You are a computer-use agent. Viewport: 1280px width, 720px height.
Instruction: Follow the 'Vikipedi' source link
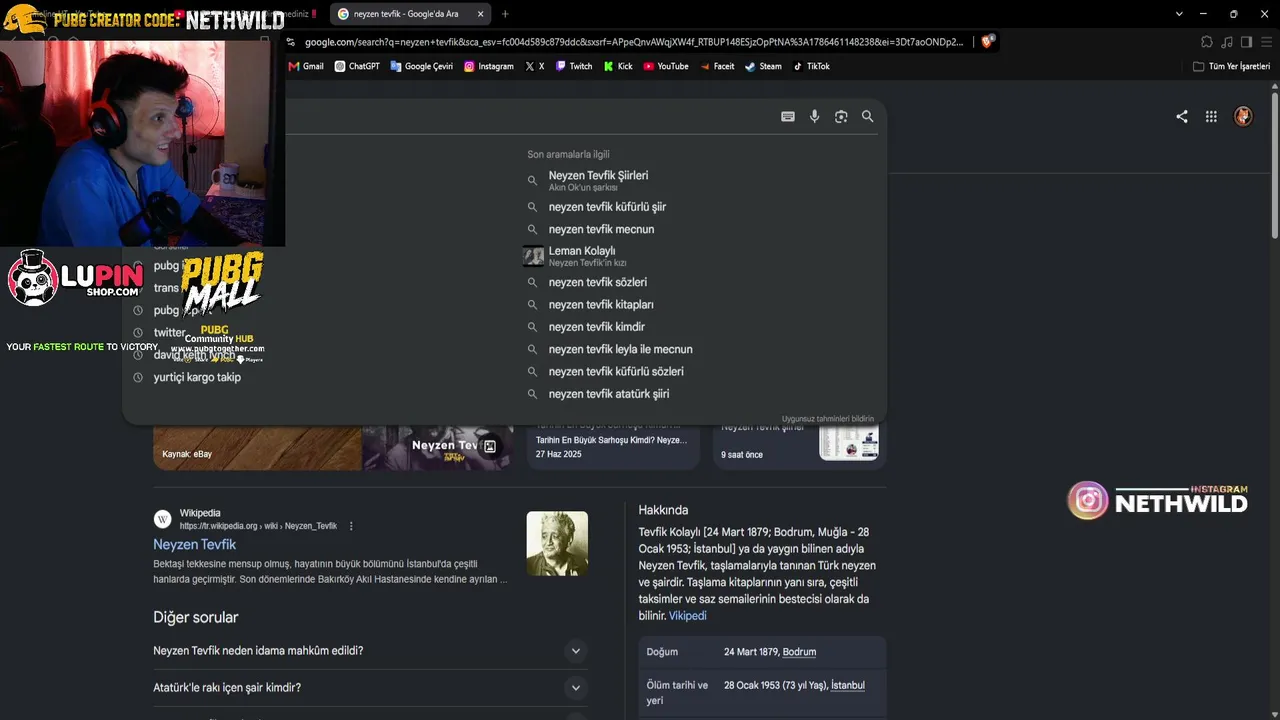point(688,616)
